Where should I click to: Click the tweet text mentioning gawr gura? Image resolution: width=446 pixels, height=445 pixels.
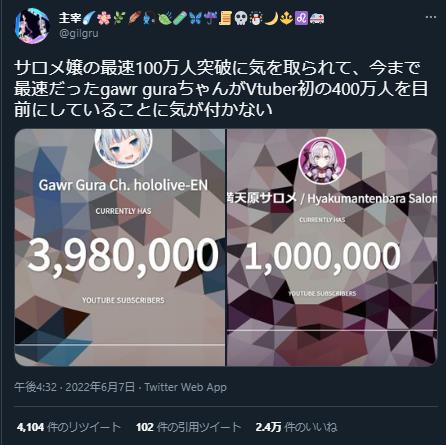221,89
